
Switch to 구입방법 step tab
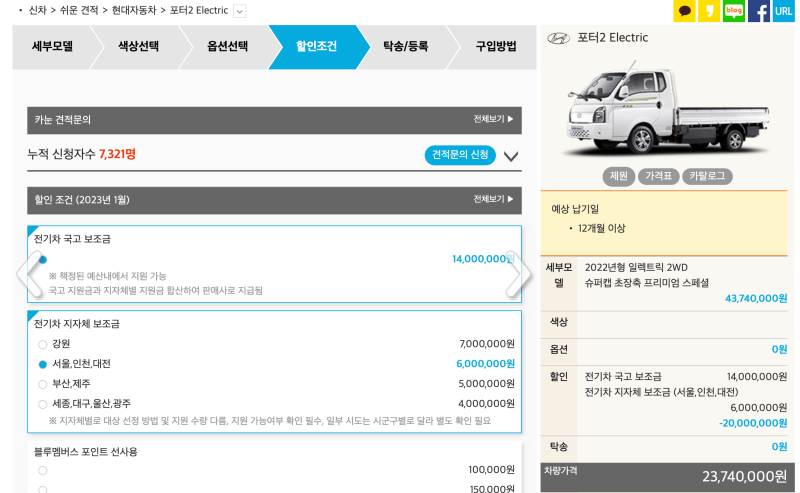pyautogui.click(x=496, y=46)
